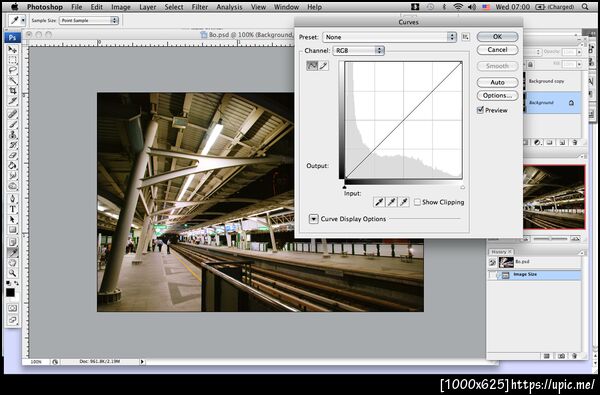600x395 pixels.
Task: Open the Sample Size dropdown
Action: [89, 20]
